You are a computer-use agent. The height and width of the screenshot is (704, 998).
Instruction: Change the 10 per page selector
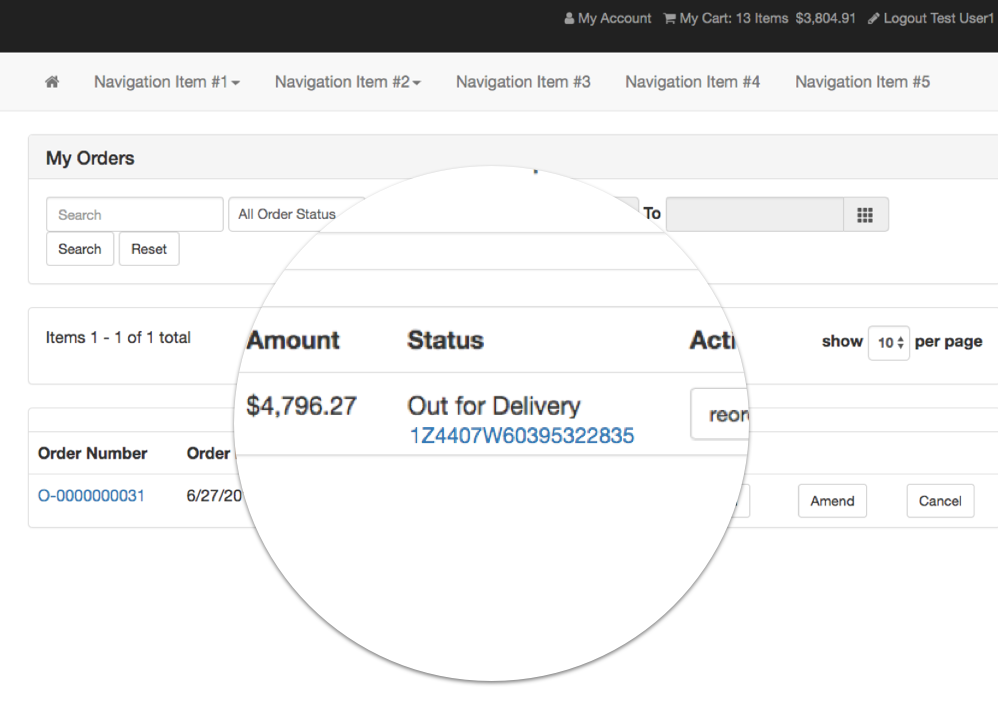pos(889,342)
